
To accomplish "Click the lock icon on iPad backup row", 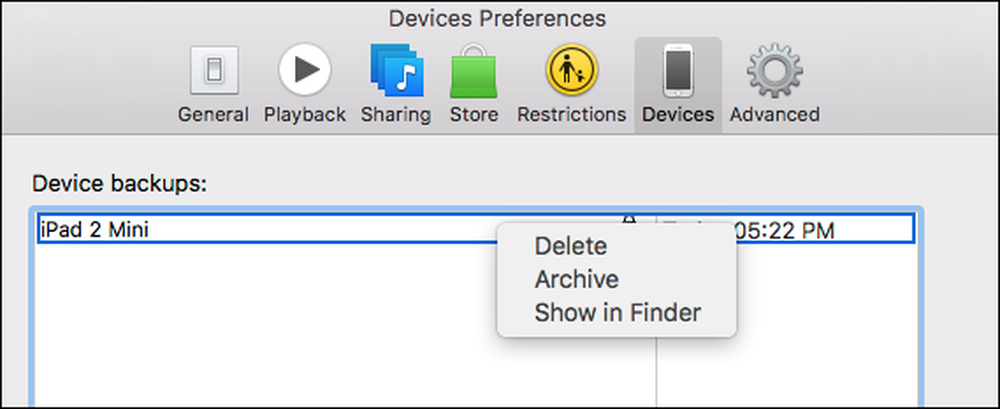I will point(629,219).
